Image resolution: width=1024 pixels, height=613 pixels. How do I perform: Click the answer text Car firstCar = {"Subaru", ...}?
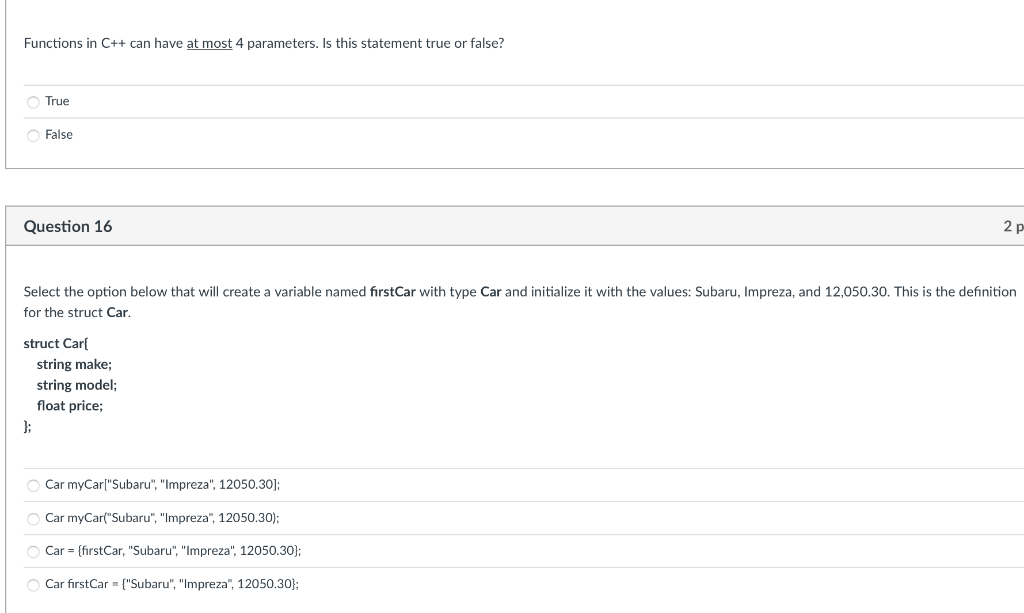coord(172,584)
